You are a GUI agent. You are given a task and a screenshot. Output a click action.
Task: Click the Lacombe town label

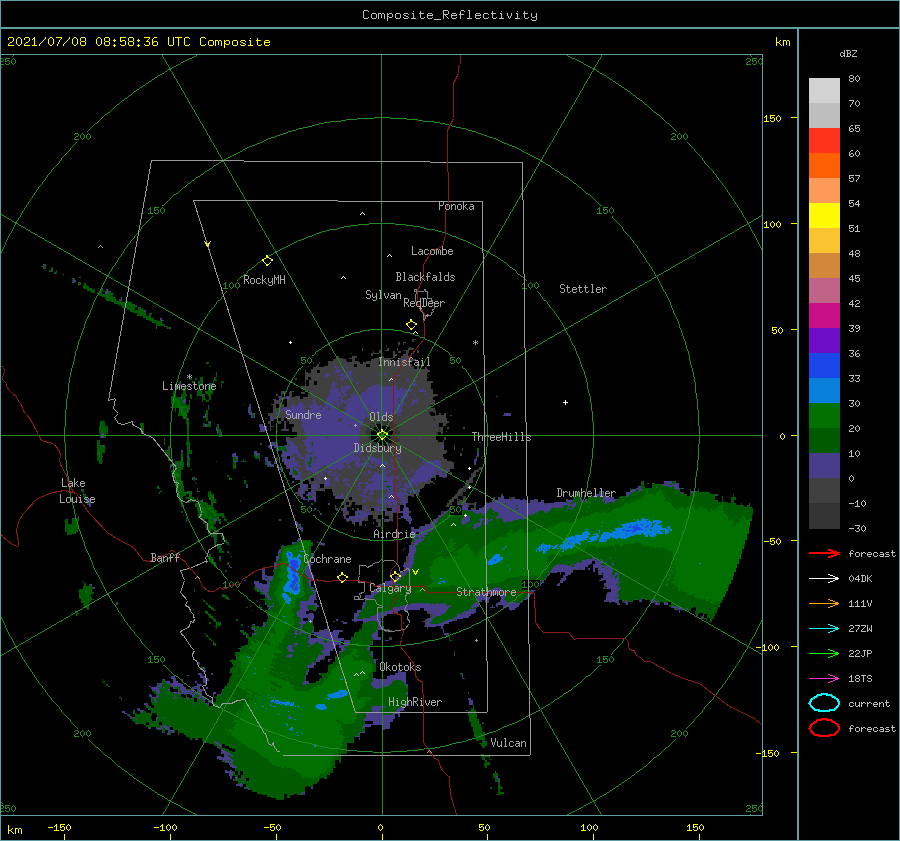pyautogui.click(x=432, y=251)
